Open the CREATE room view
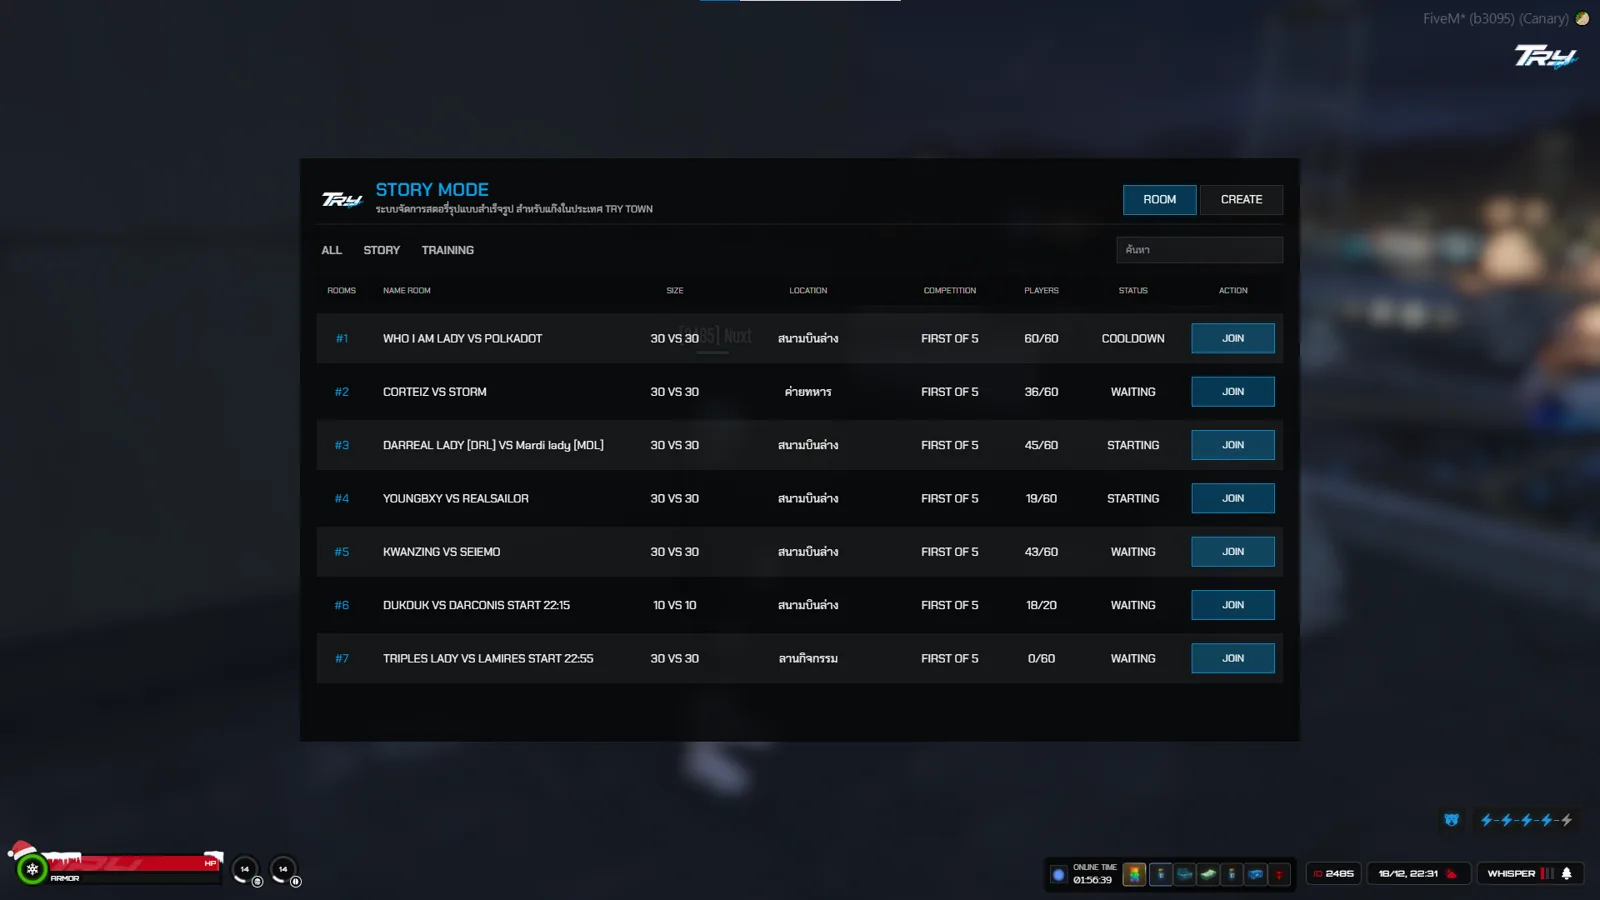Image resolution: width=1600 pixels, height=900 pixels. click(x=1241, y=200)
